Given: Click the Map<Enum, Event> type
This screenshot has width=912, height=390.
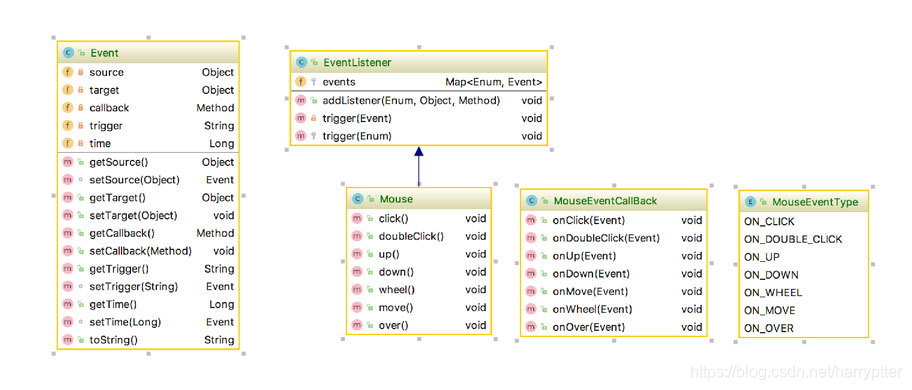Looking at the screenshot, I should [x=494, y=82].
